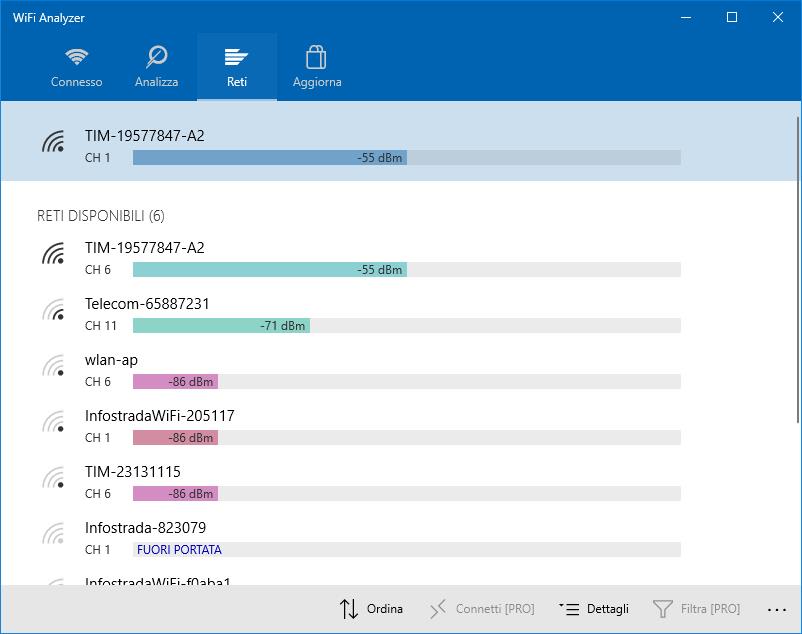The width and height of the screenshot is (802, 634).
Task: Click the signal icon beside wlan-ap
Action: coord(53,366)
